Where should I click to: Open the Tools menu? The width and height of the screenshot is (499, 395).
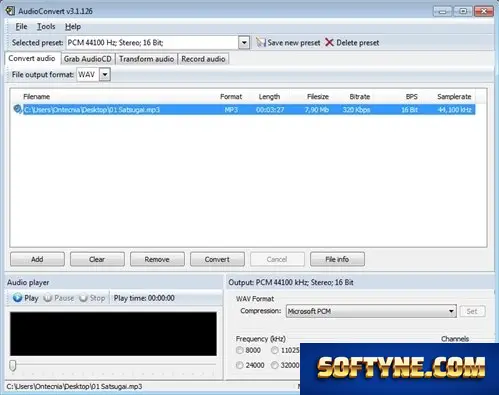(46, 26)
